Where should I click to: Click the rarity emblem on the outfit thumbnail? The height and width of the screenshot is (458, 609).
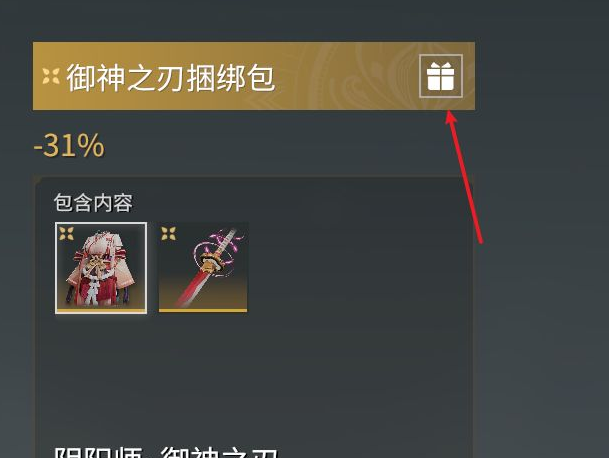(x=66, y=233)
